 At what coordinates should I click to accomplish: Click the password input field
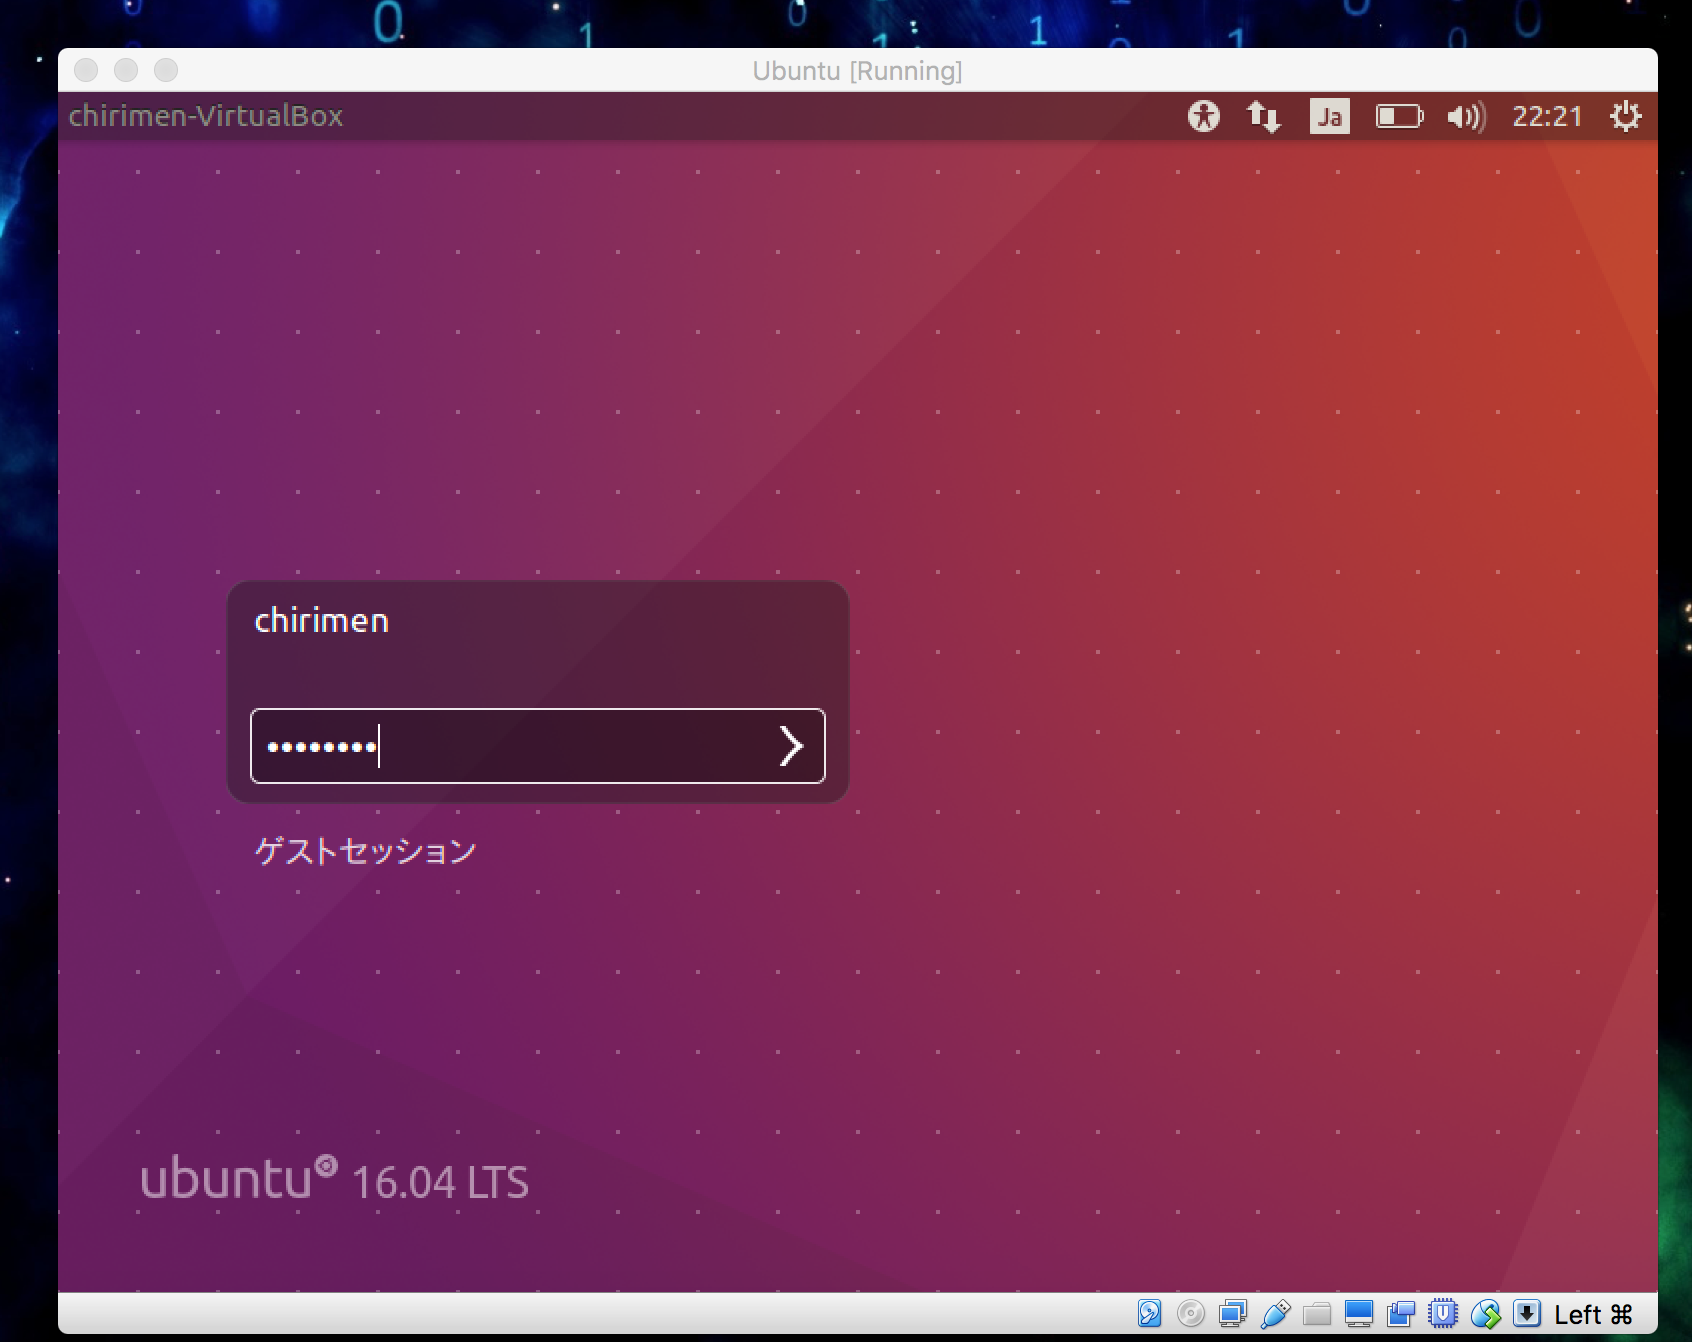[510, 746]
